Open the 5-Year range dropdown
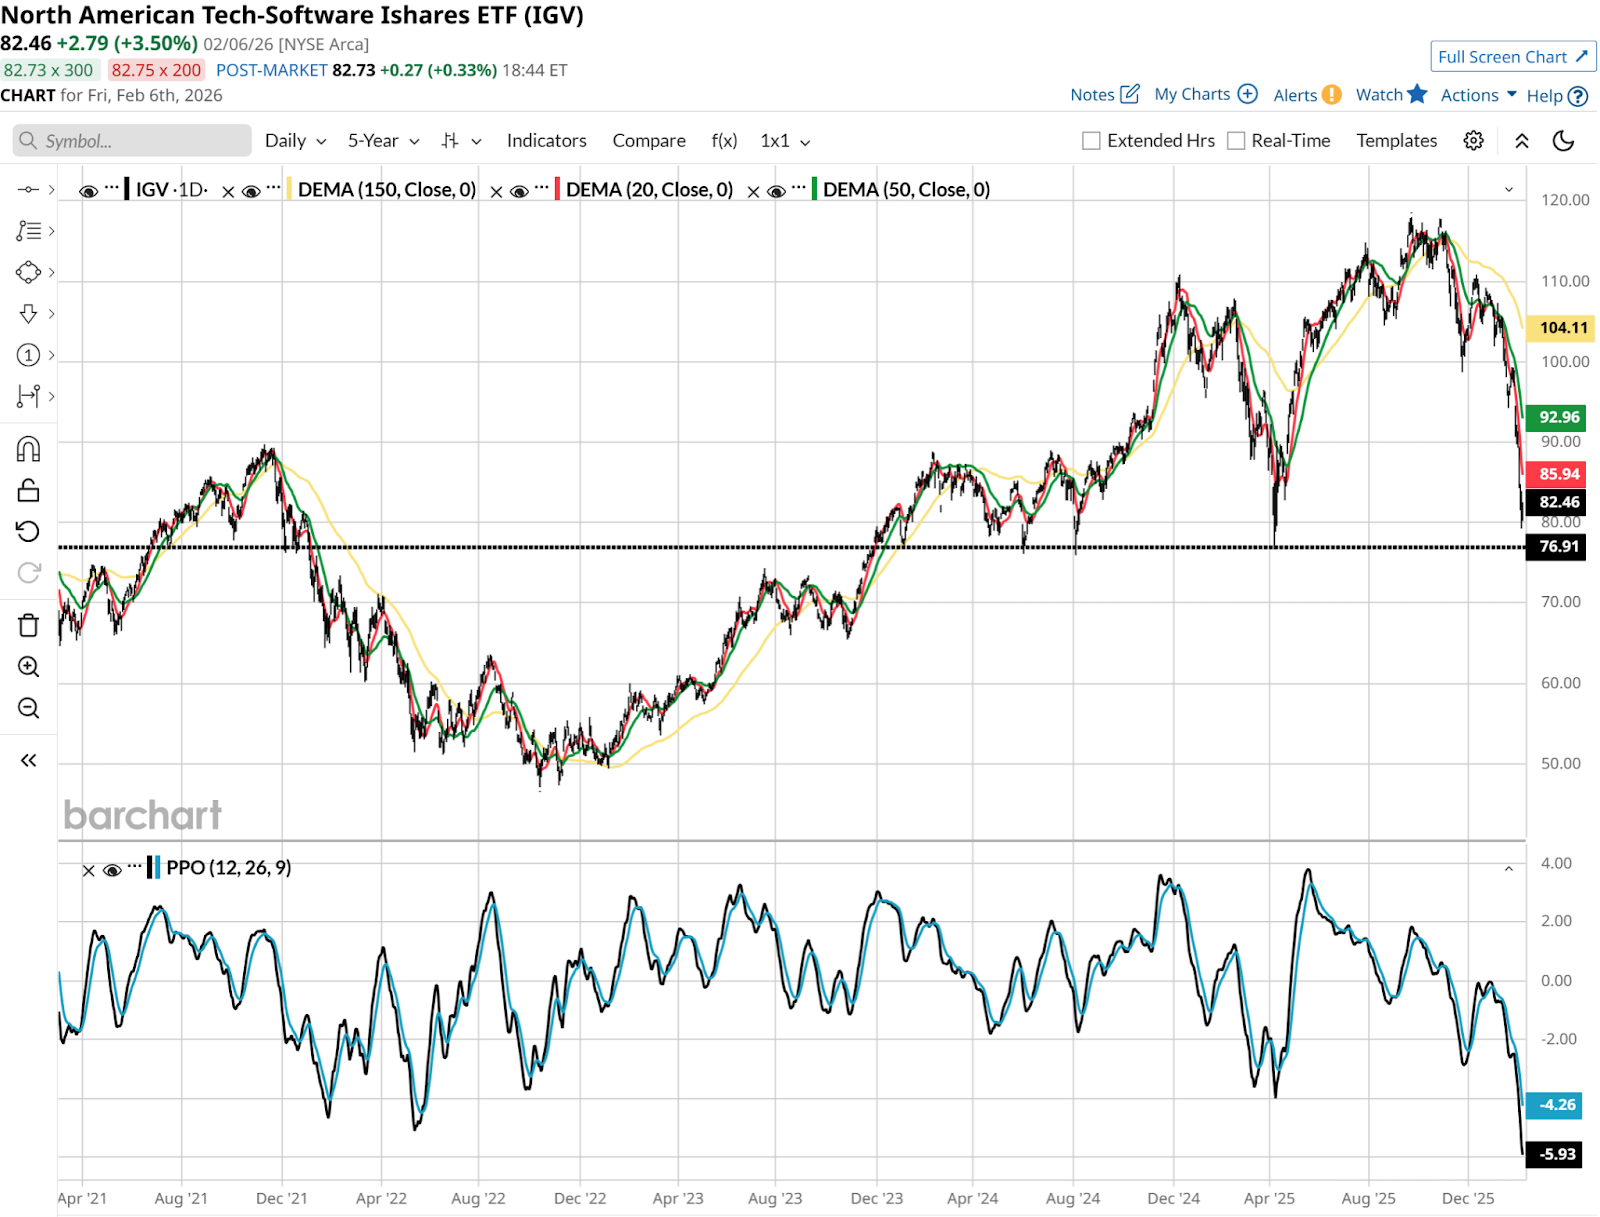Image resolution: width=1600 pixels, height=1217 pixels. coord(383,141)
